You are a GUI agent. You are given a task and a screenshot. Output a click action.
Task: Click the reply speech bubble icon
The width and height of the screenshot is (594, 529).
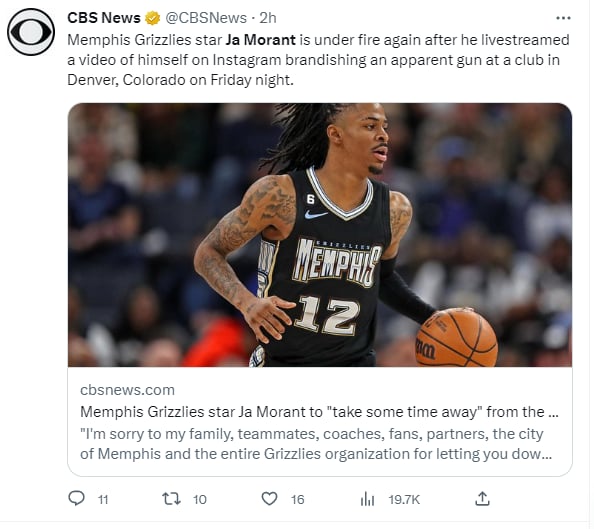(77, 499)
